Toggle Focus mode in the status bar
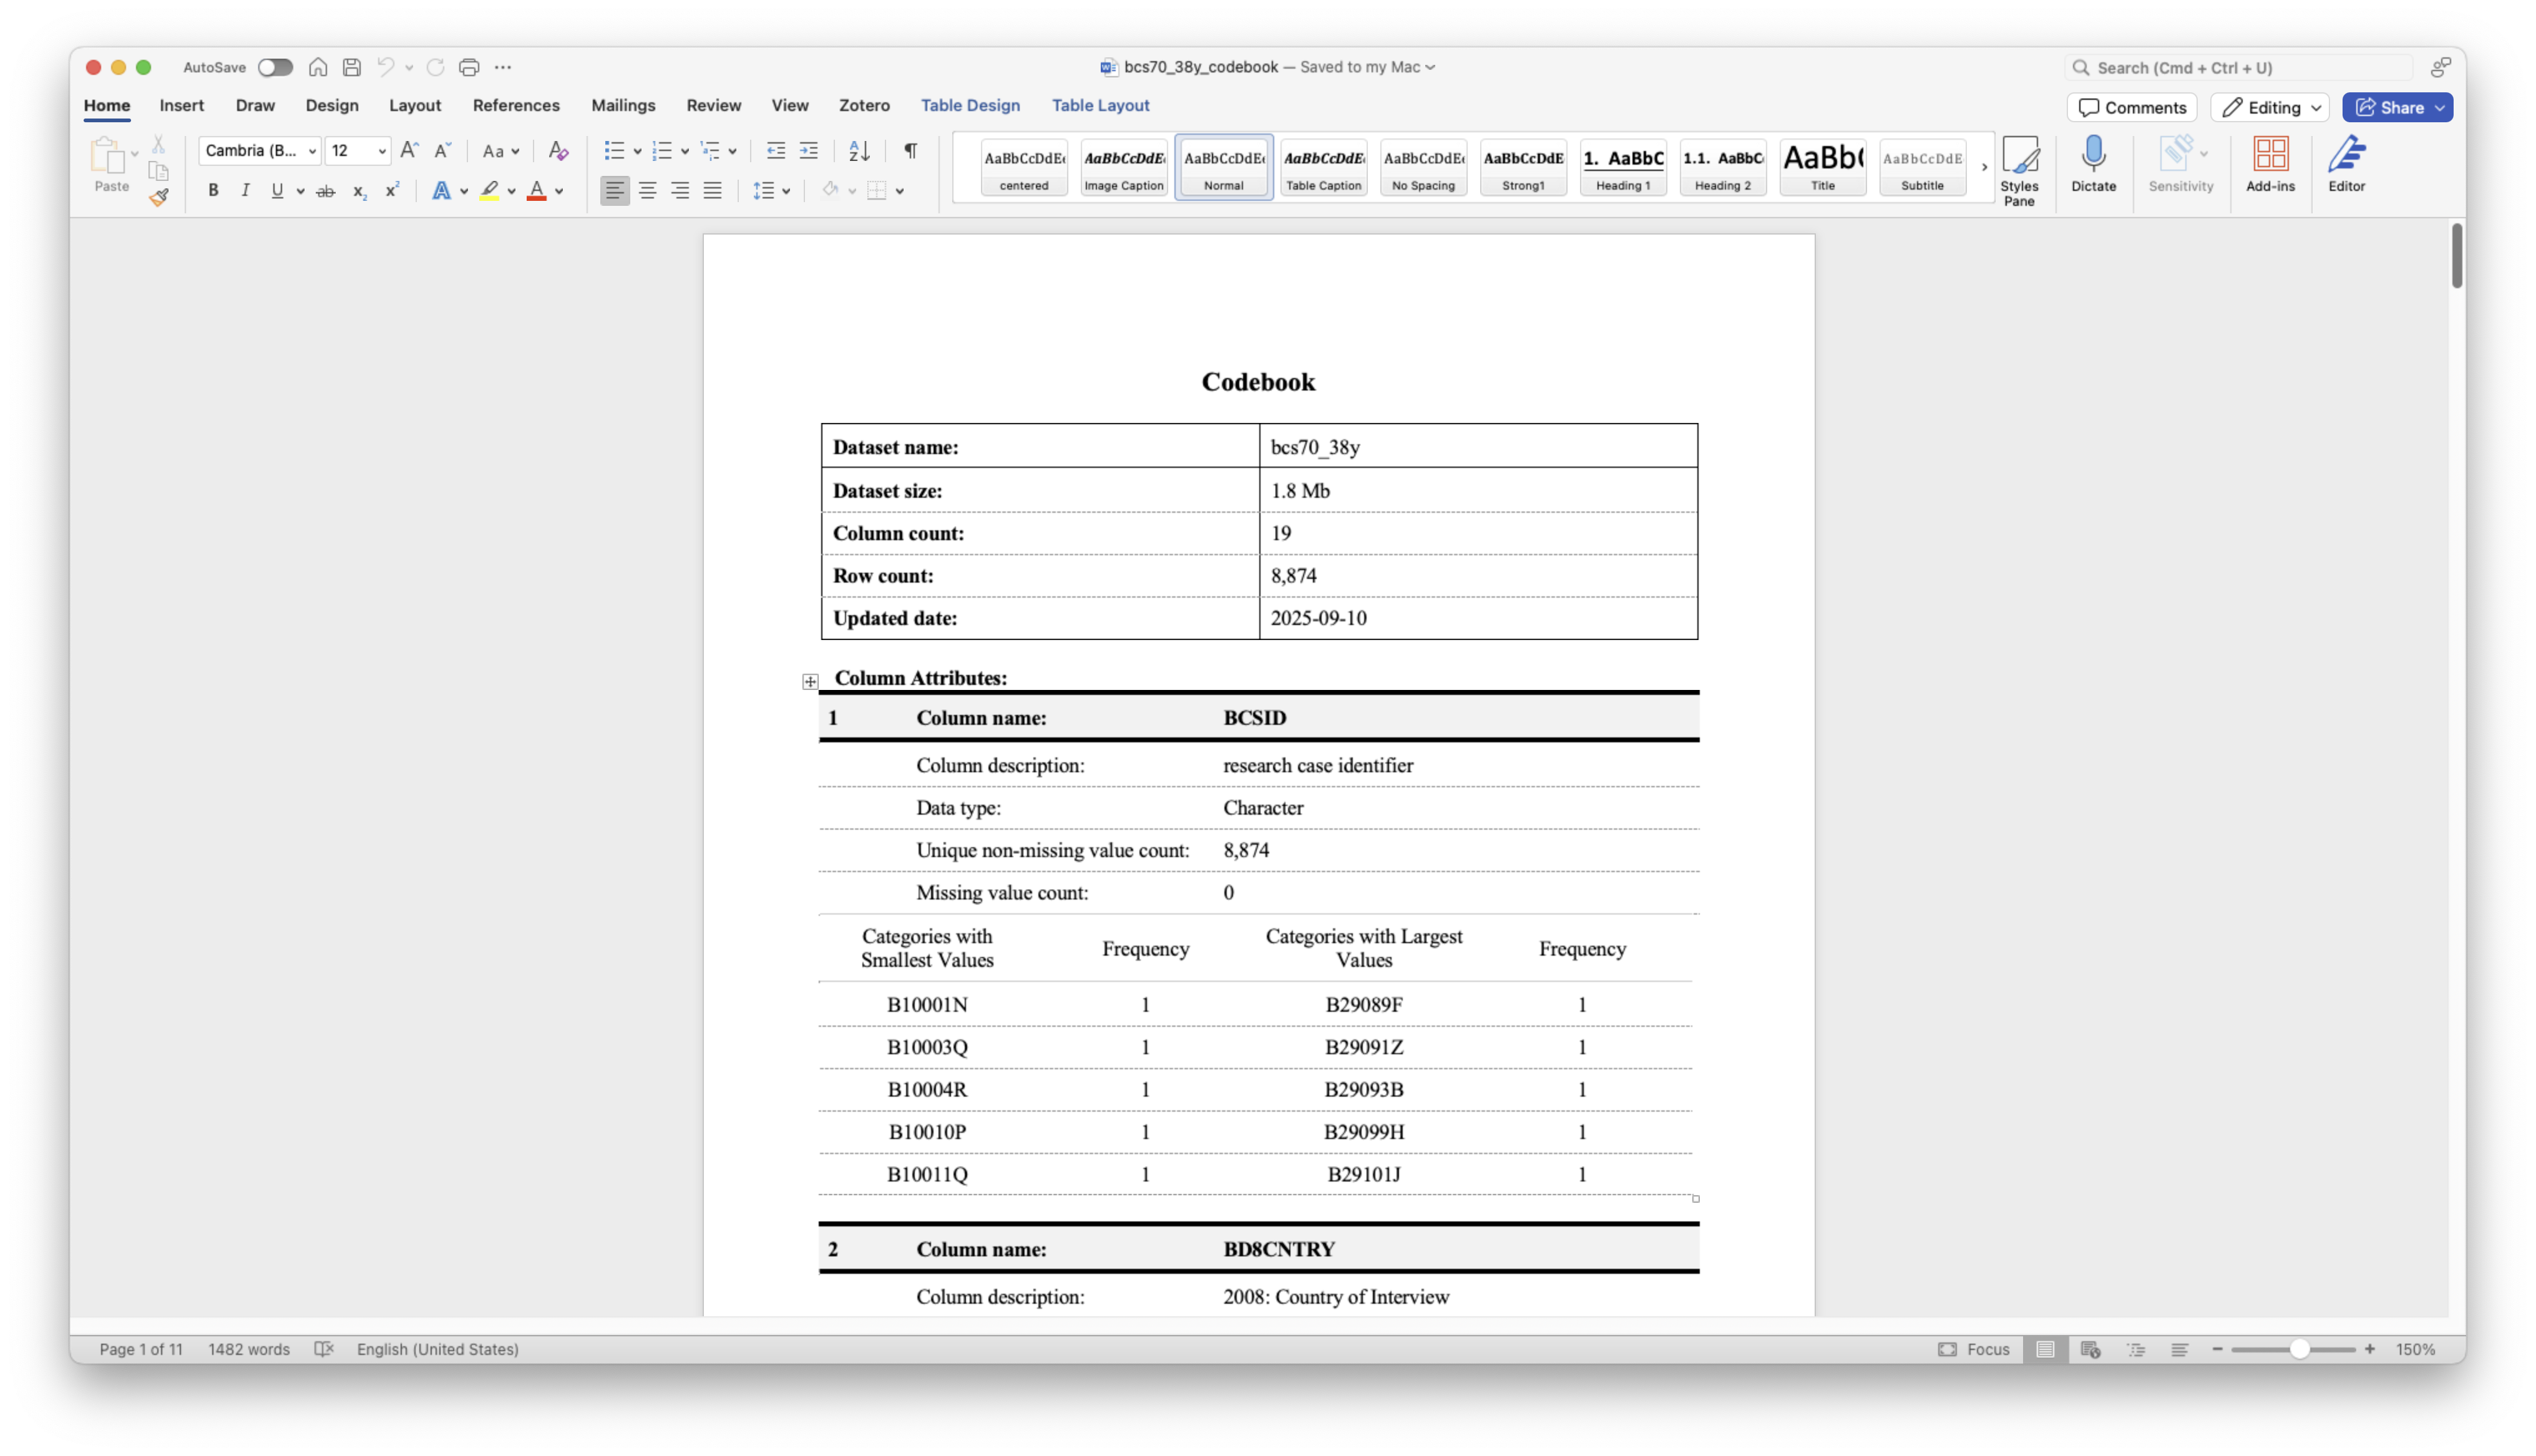2536x1456 pixels. pos(1973,1349)
